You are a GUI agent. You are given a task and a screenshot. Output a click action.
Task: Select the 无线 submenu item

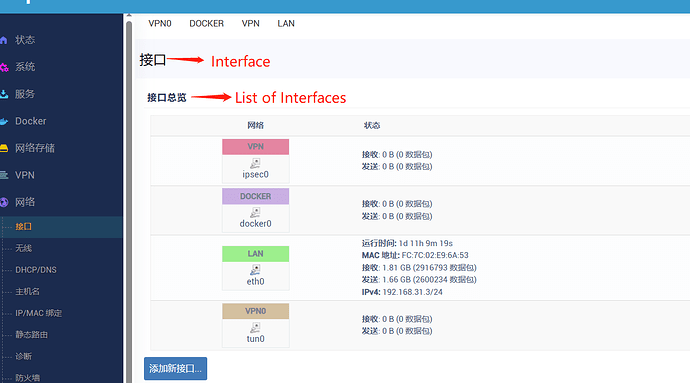pyautogui.click(x=23, y=248)
